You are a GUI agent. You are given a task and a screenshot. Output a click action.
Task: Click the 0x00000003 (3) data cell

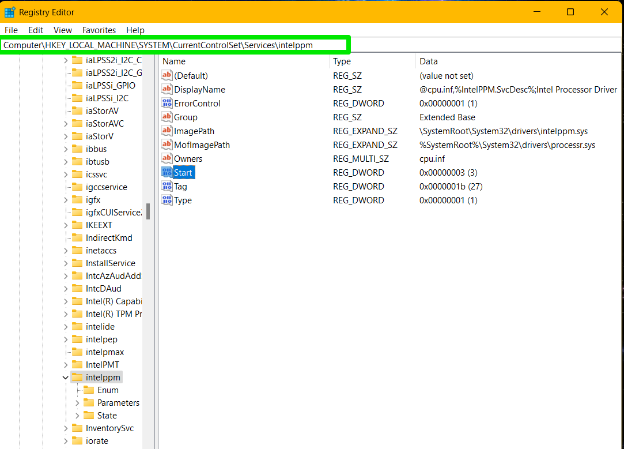coord(448,172)
